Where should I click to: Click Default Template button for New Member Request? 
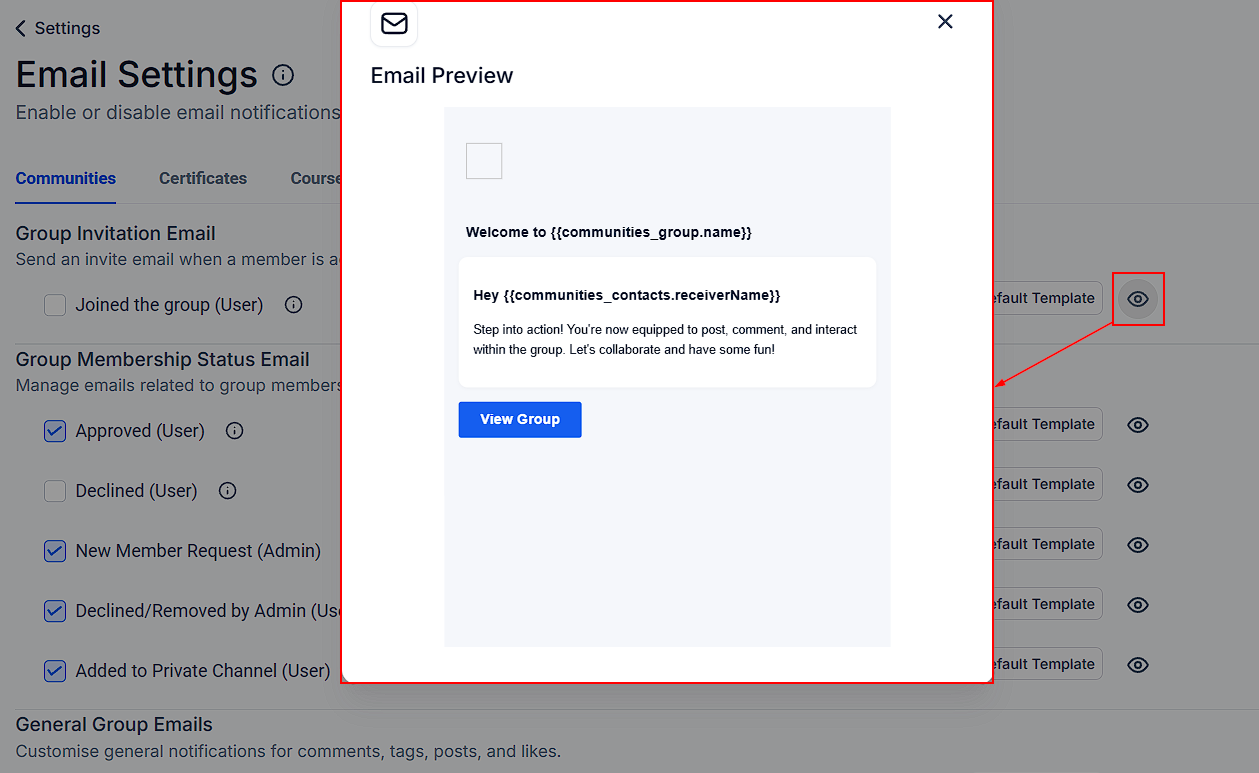(x=1047, y=544)
